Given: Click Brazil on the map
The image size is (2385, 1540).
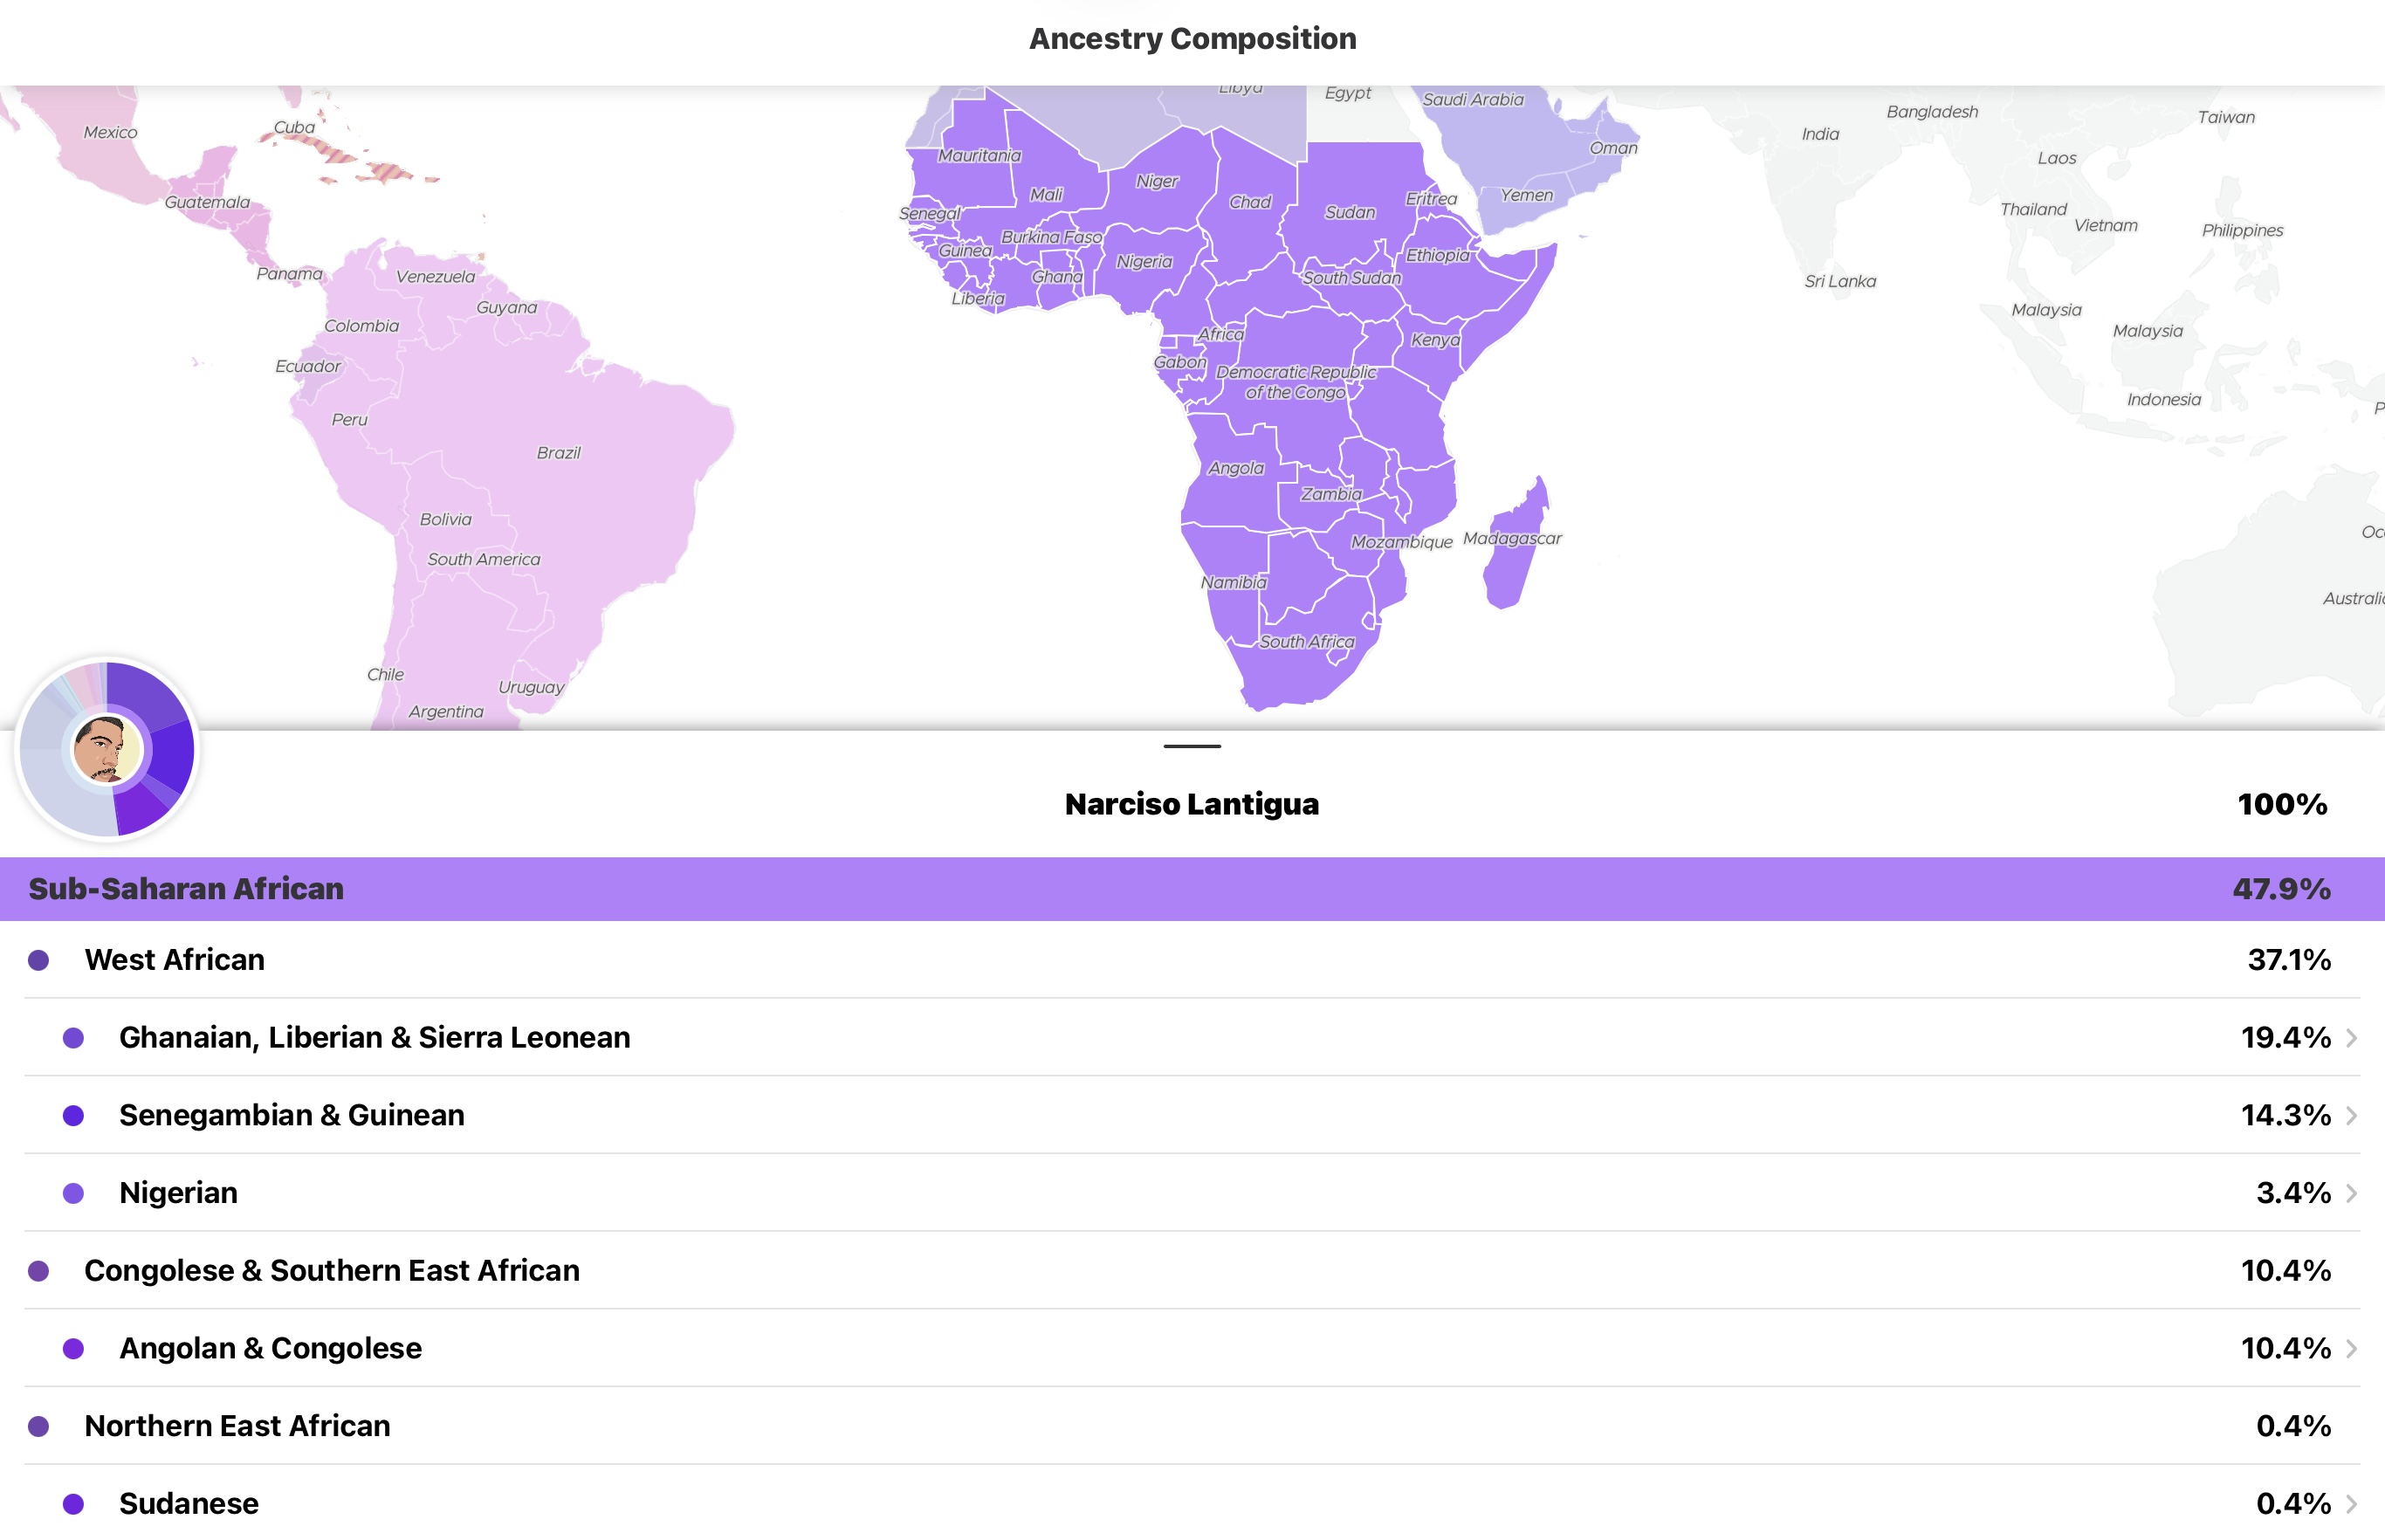Looking at the screenshot, I should click(x=558, y=453).
